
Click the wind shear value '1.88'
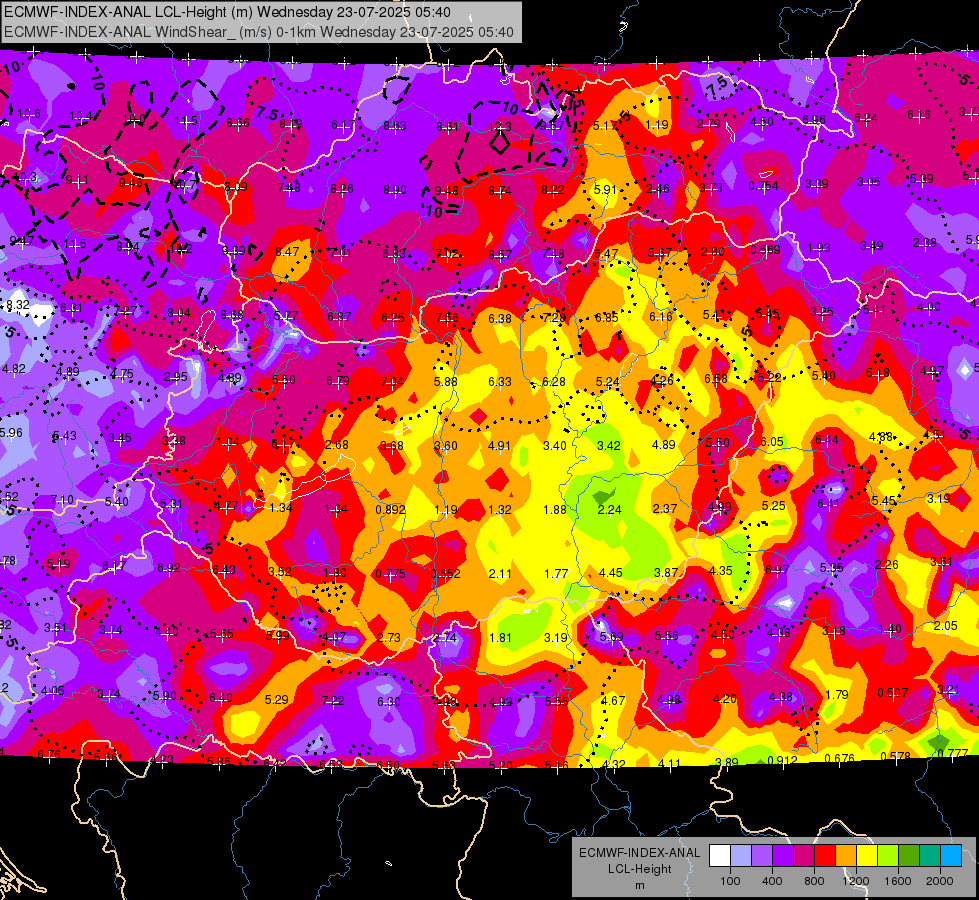point(554,510)
